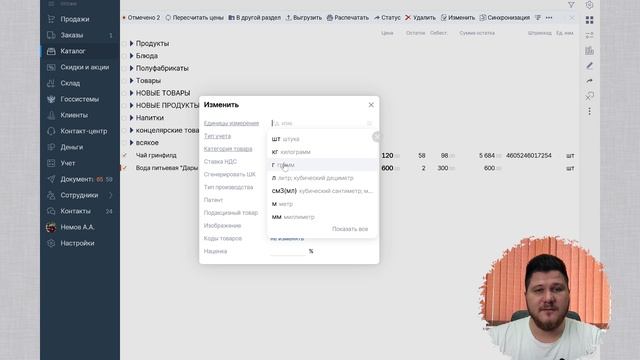Open Контакты section
The height and width of the screenshot is (360, 640).
76,211
